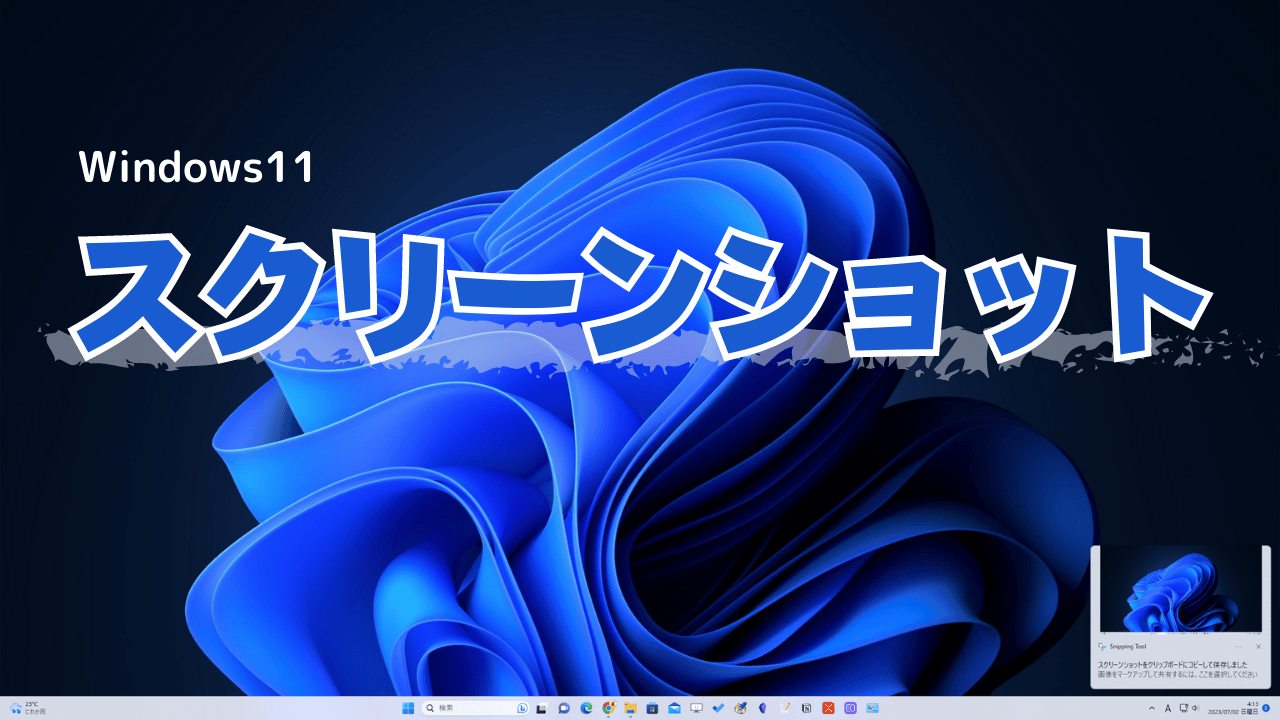Toggle the IME input mode 'A' indicator
Screen dimensions: 1280x720
pyautogui.click(x=1168, y=708)
